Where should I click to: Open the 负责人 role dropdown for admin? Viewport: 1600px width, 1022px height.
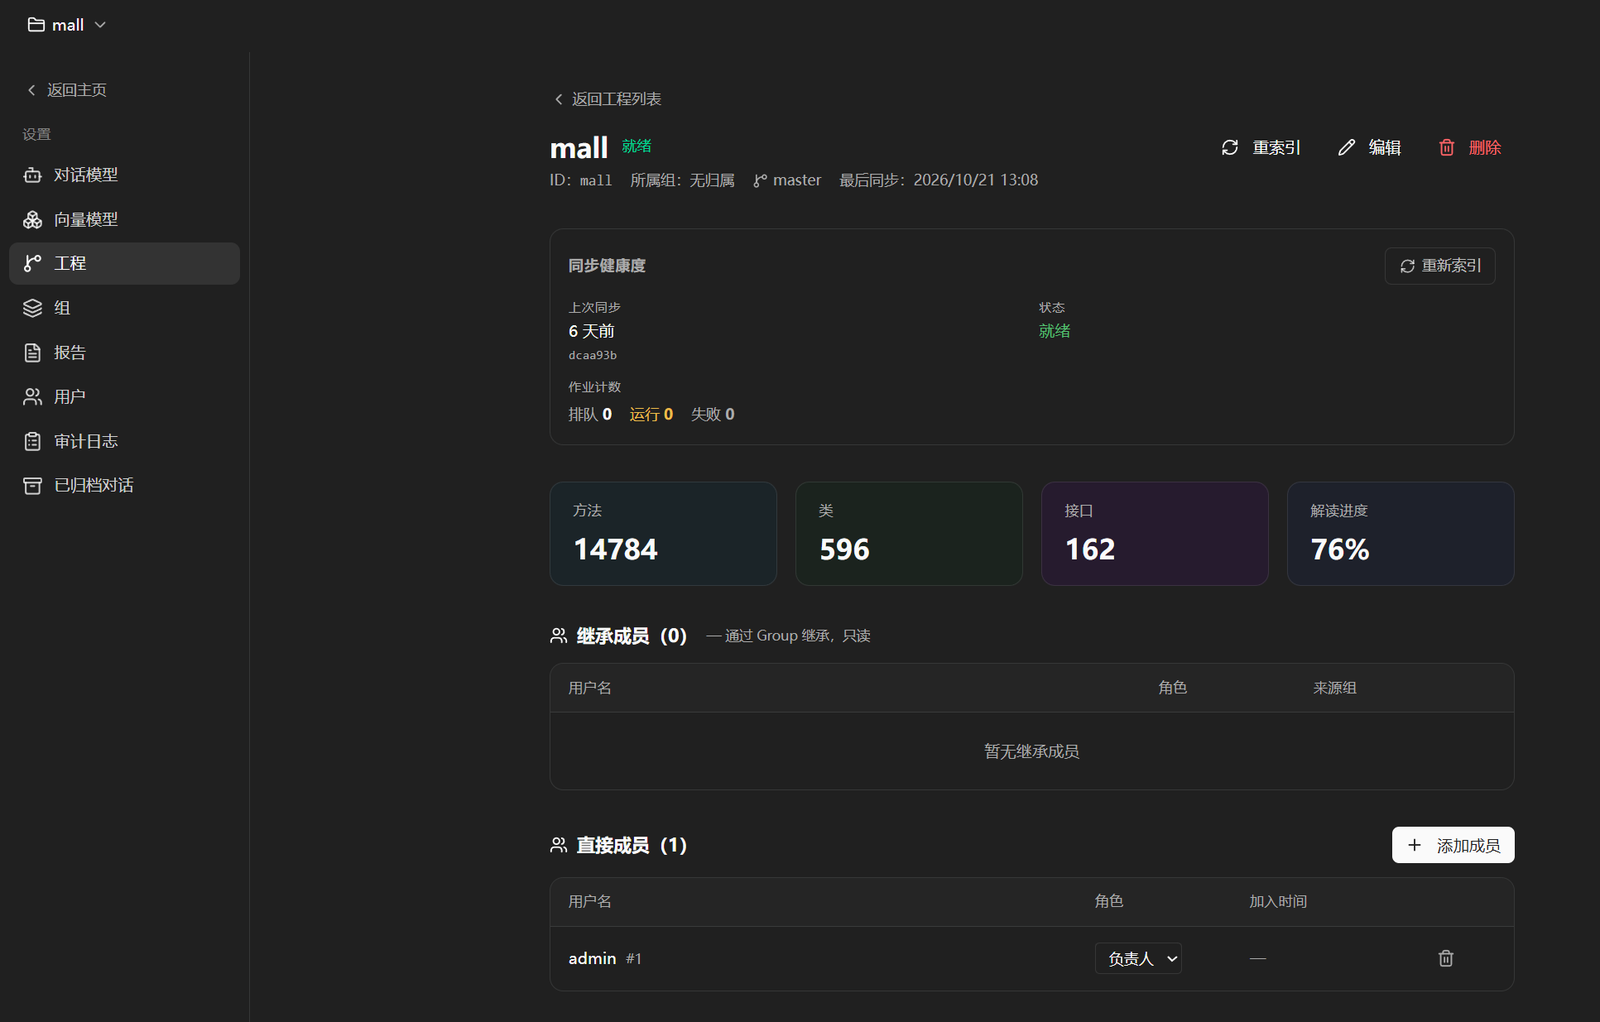pyautogui.click(x=1138, y=958)
